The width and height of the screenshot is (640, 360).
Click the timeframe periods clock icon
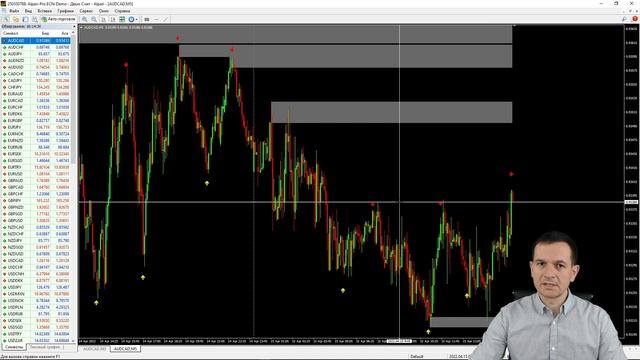pos(131,19)
